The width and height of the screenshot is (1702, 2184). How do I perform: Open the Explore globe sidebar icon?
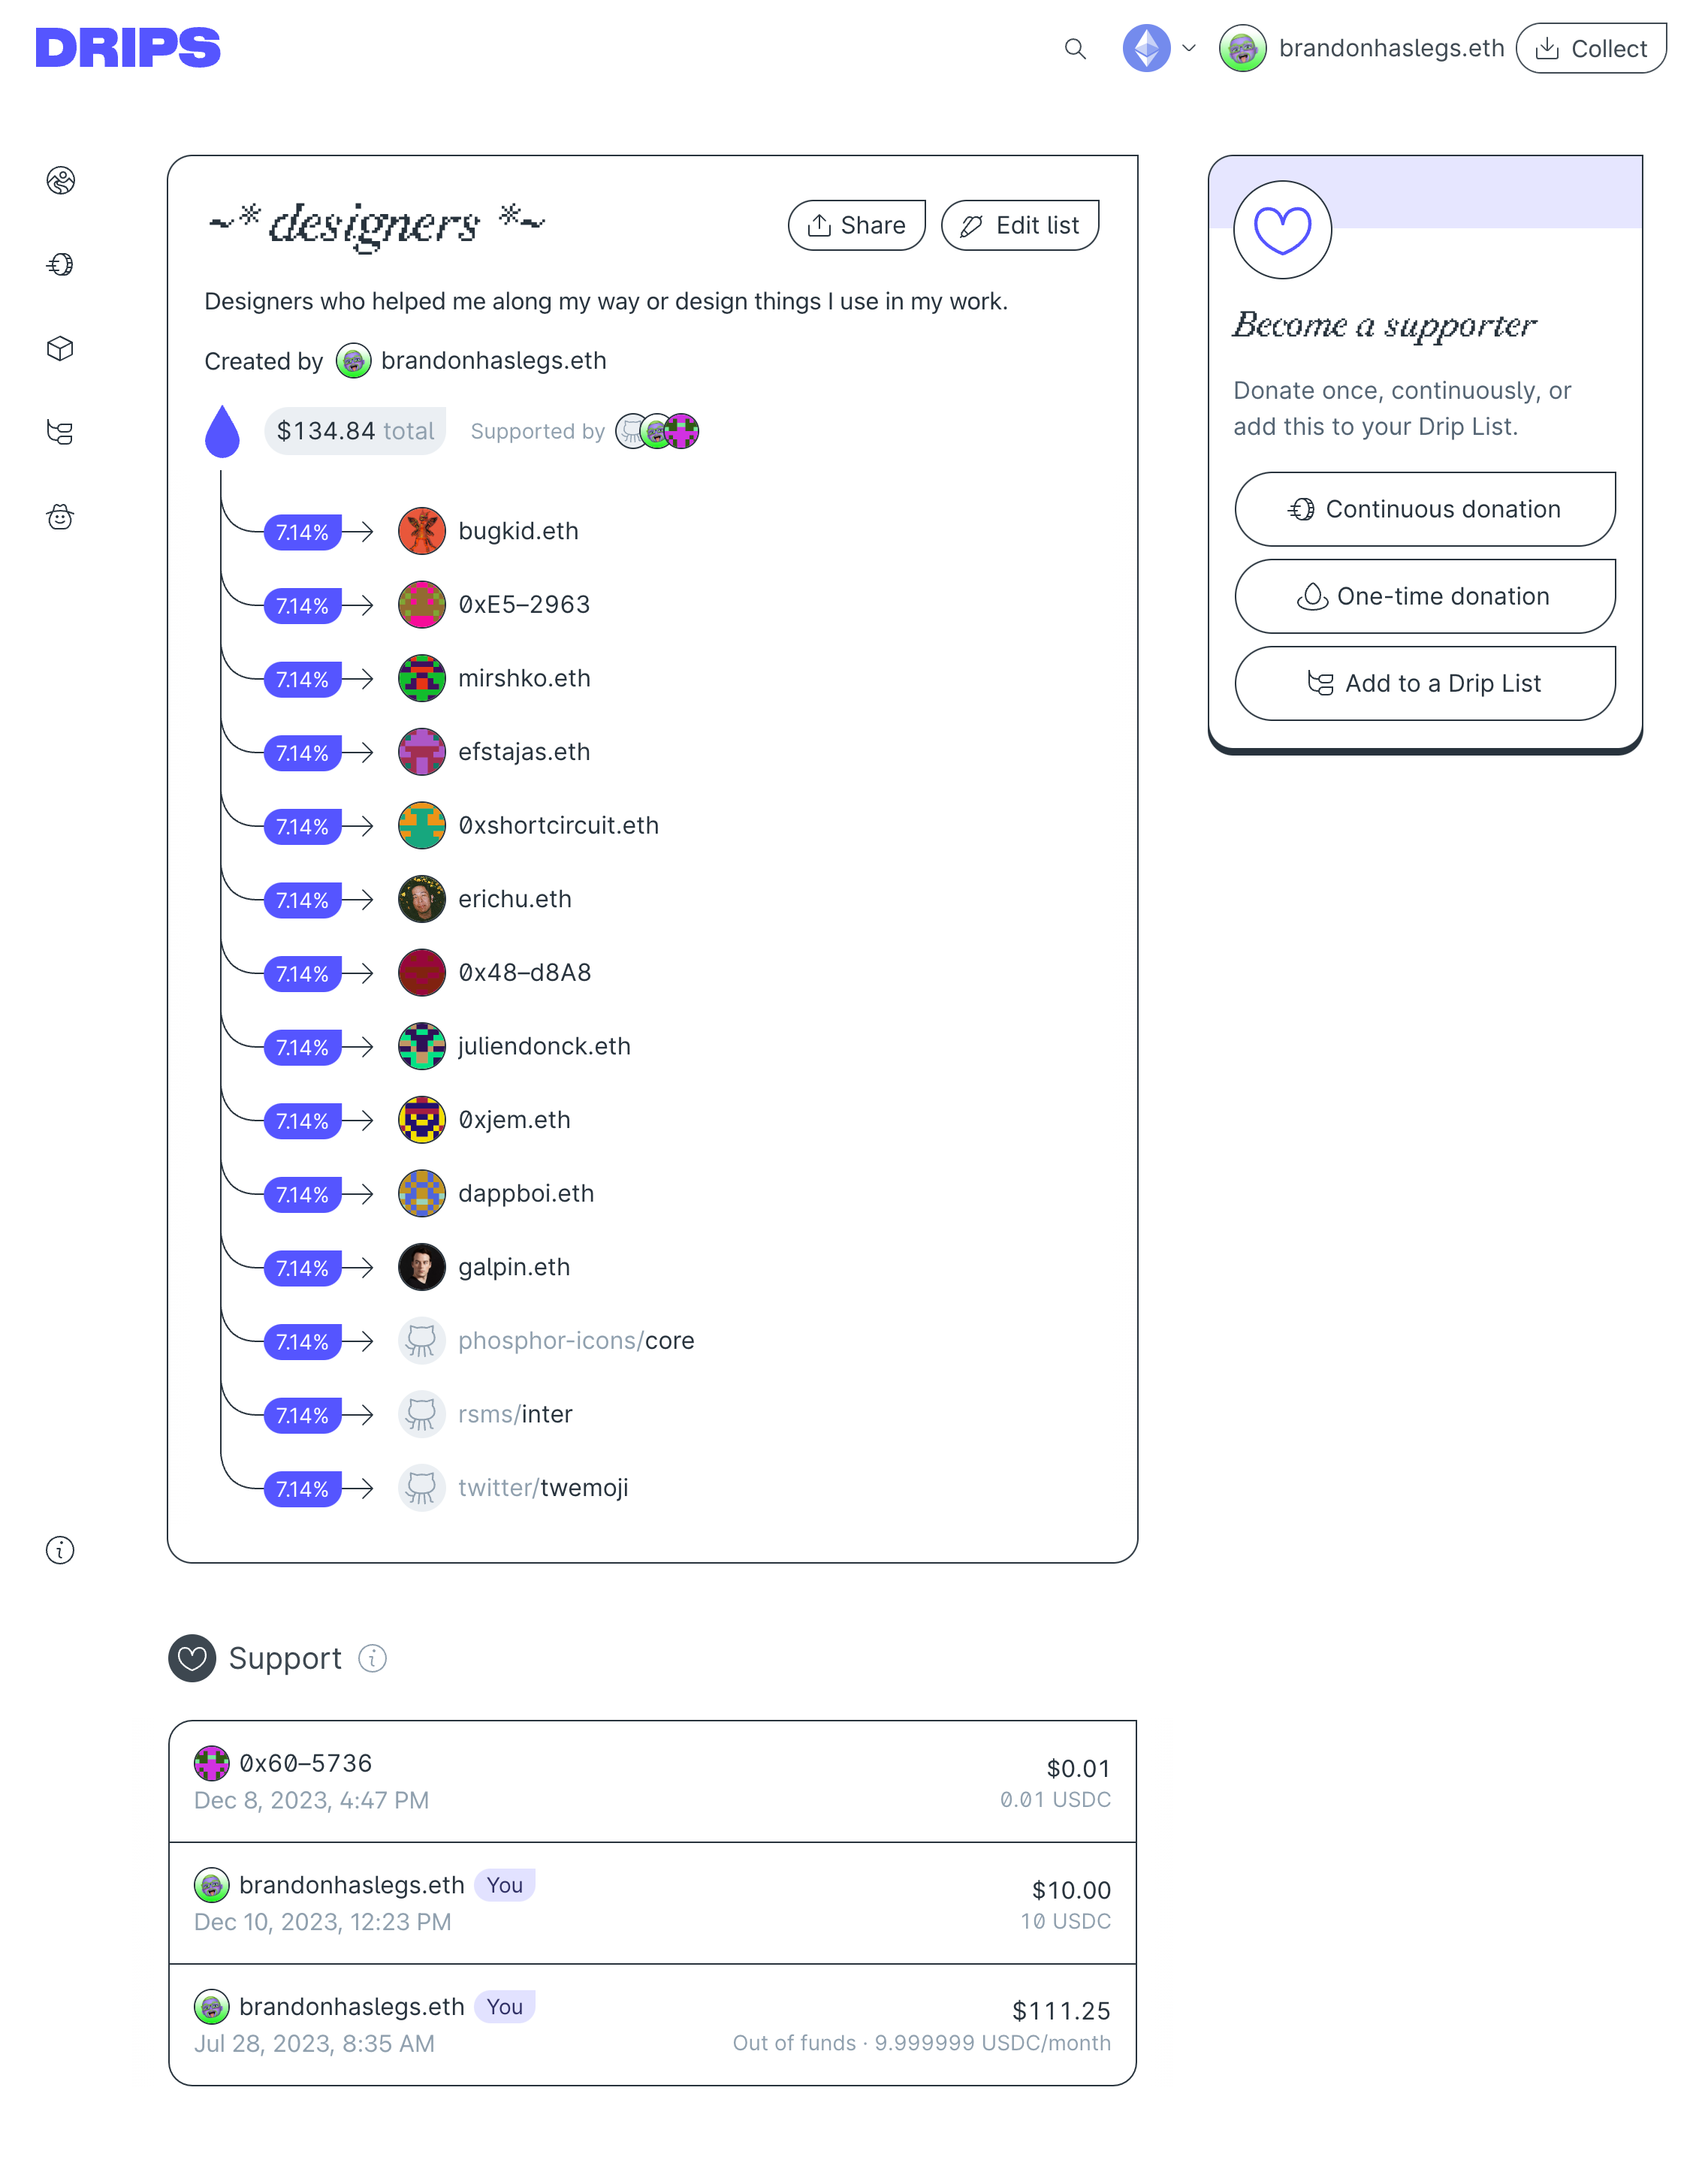pyautogui.click(x=60, y=181)
